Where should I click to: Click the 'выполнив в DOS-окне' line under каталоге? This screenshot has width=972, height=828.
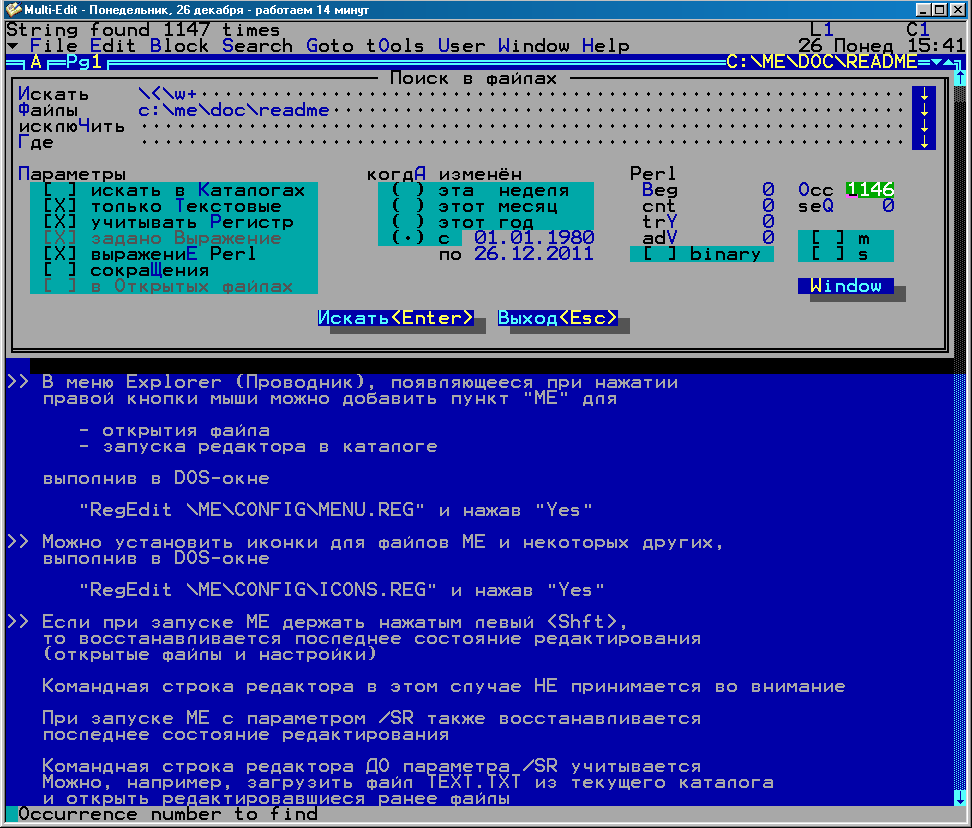pos(156,478)
